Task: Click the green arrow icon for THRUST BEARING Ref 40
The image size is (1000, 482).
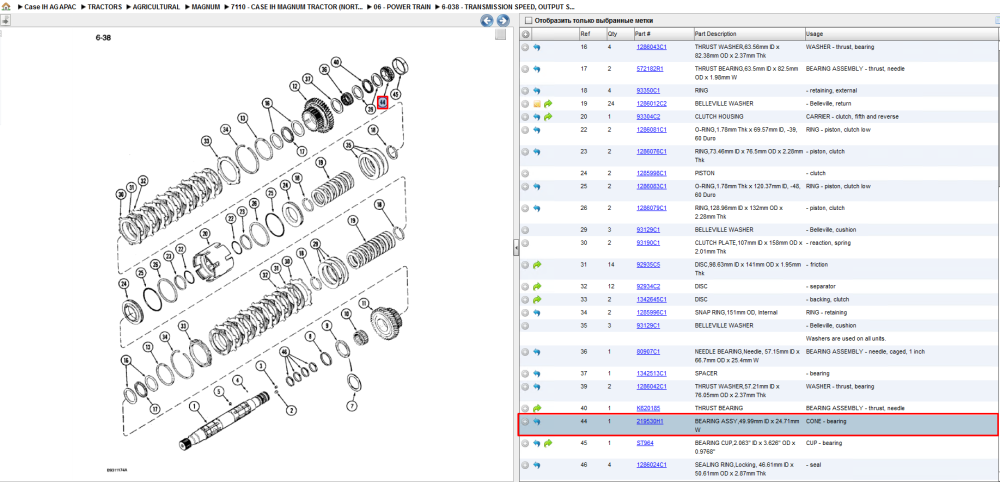Action: coord(537,408)
